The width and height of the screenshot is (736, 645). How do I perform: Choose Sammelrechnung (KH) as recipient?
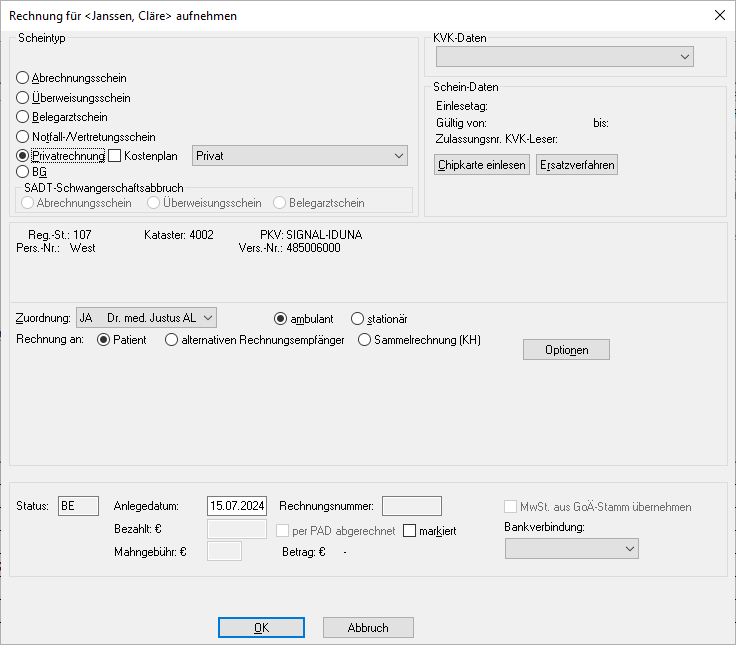tap(364, 340)
